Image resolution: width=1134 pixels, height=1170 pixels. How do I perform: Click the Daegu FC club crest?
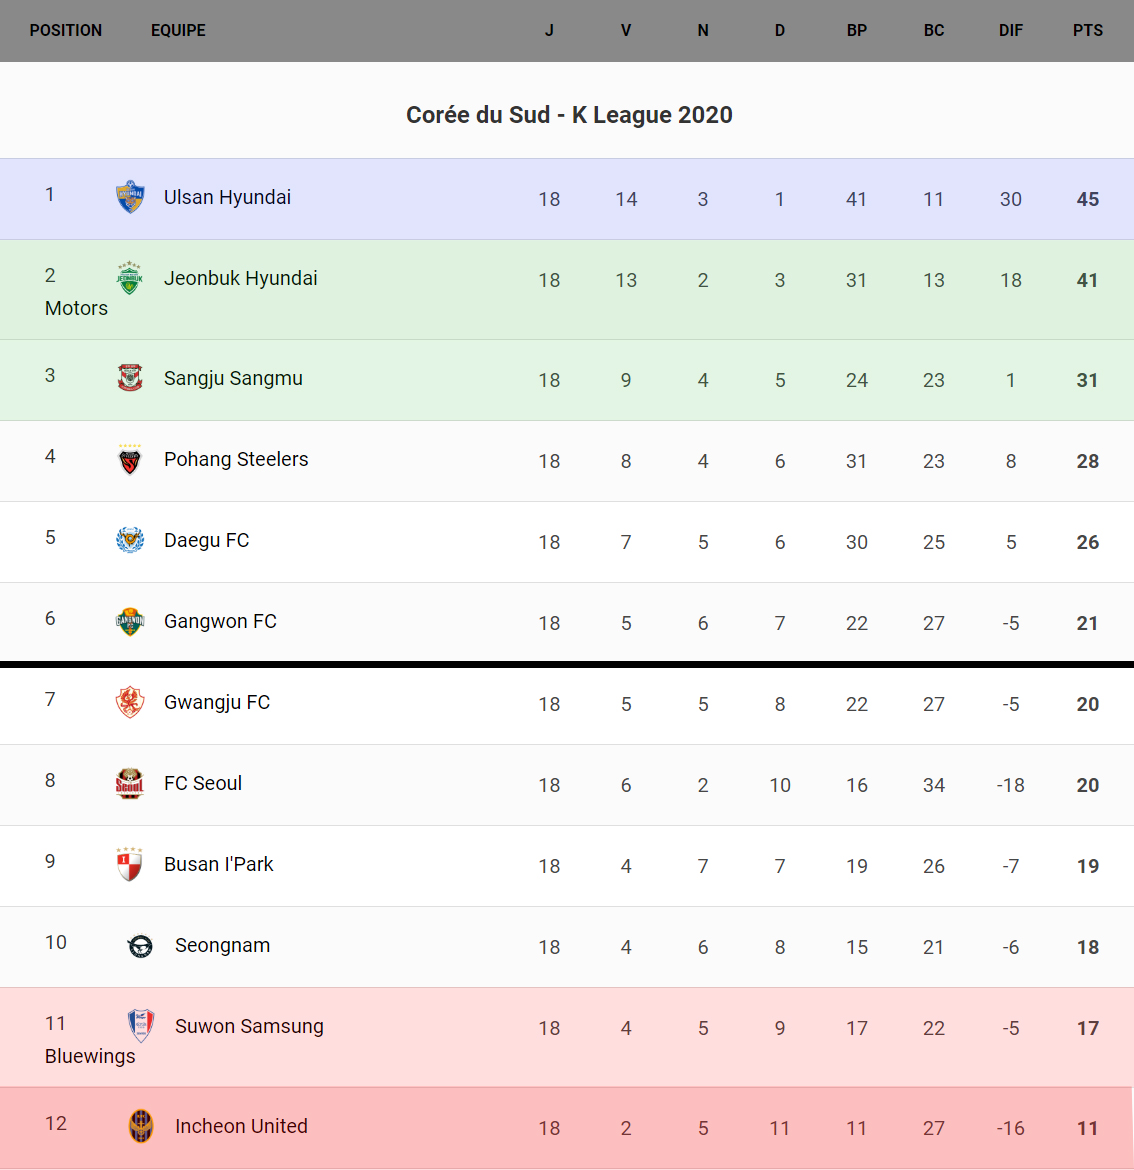(x=130, y=540)
